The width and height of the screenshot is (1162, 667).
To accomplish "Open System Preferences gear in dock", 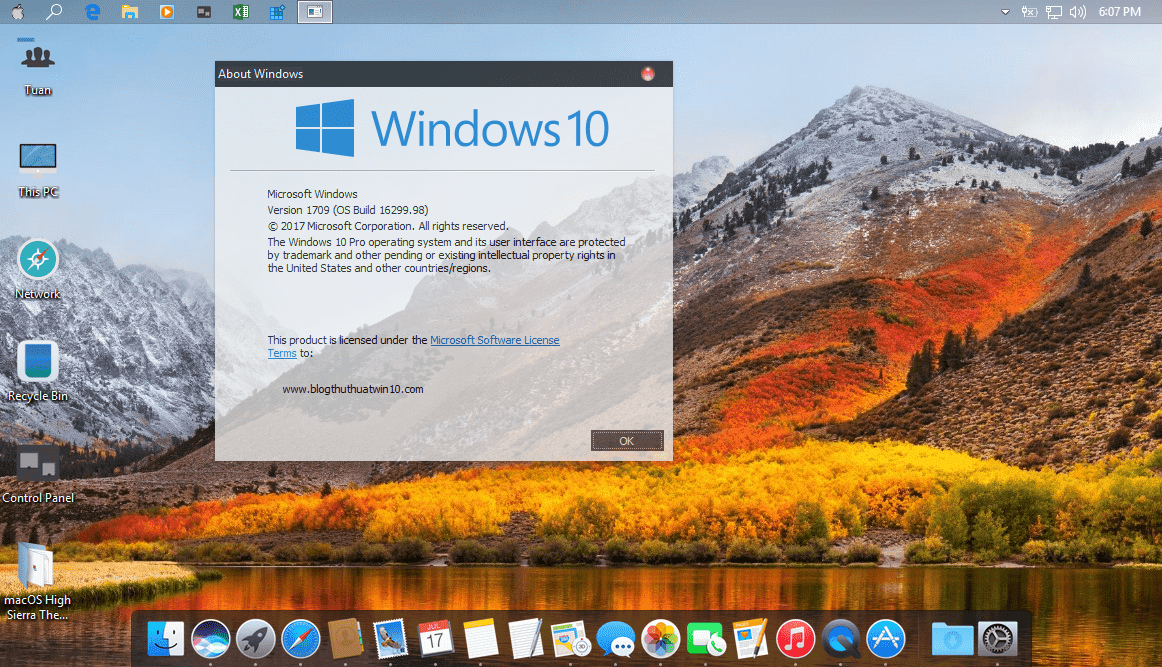I will [997, 639].
